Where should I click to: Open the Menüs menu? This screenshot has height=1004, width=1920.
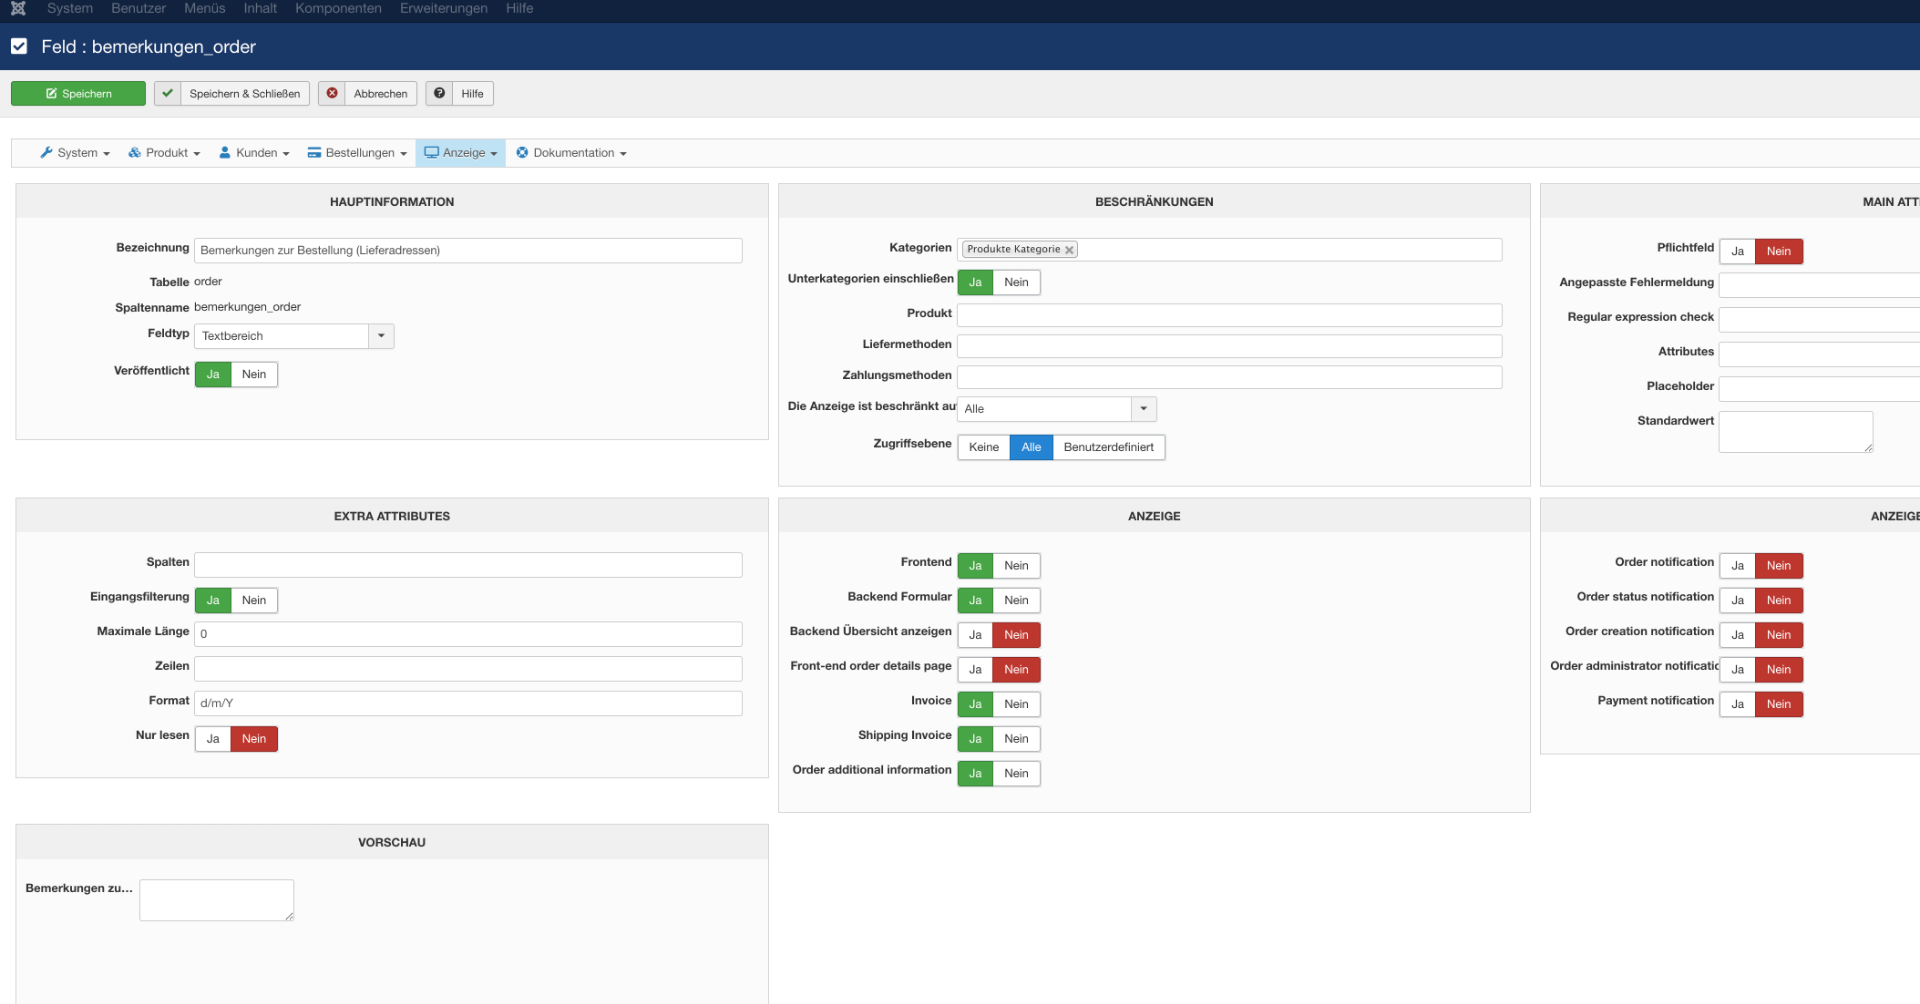(205, 8)
